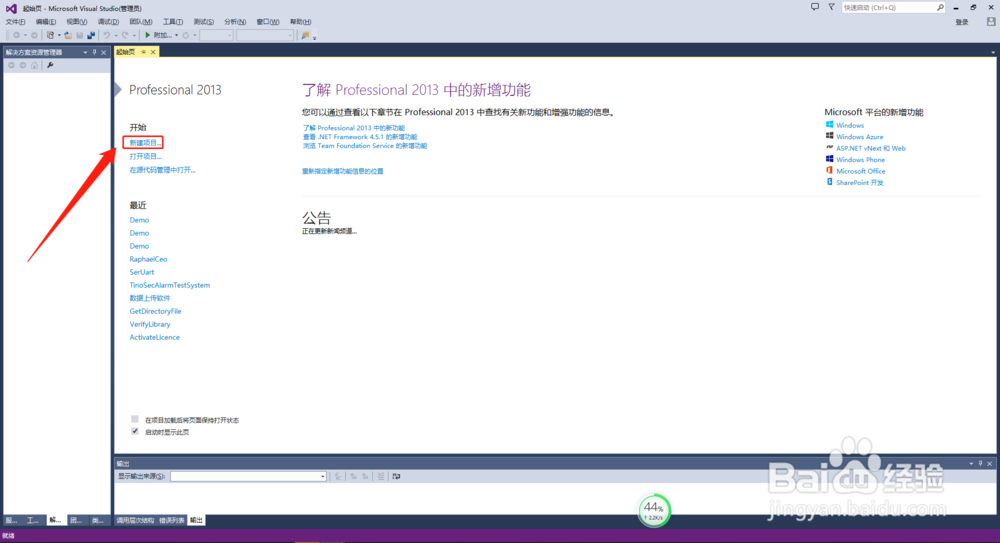The width and height of the screenshot is (1000, 543).
Task: Open the 输出 panel window position dropdown
Action: 971,464
